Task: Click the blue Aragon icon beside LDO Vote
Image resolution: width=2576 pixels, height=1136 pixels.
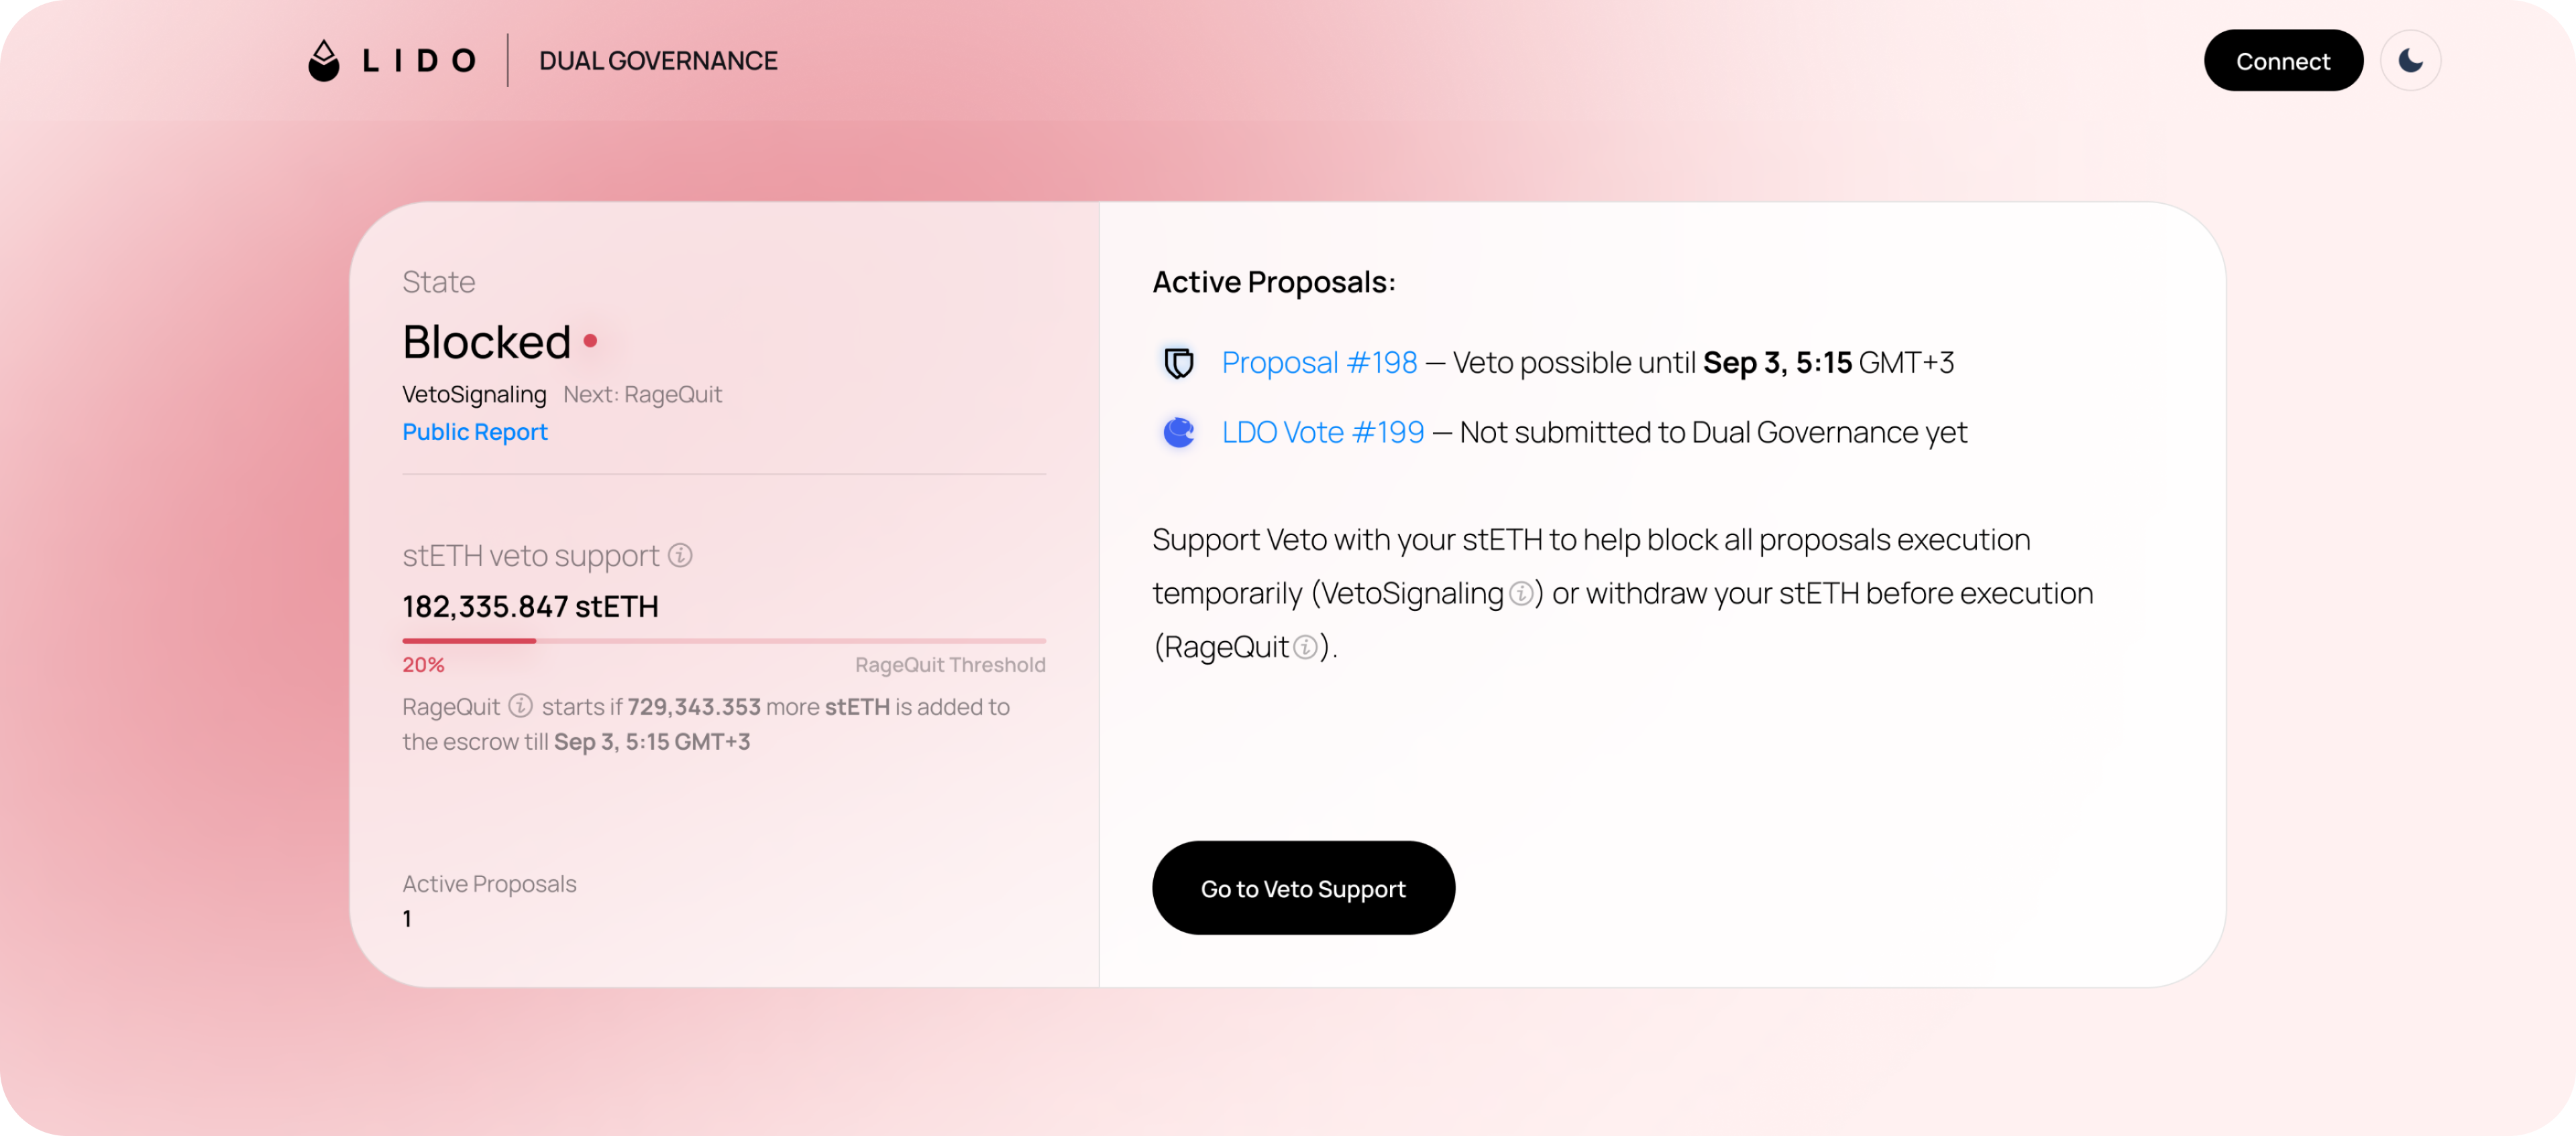Action: pyautogui.click(x=1179, y=432)
